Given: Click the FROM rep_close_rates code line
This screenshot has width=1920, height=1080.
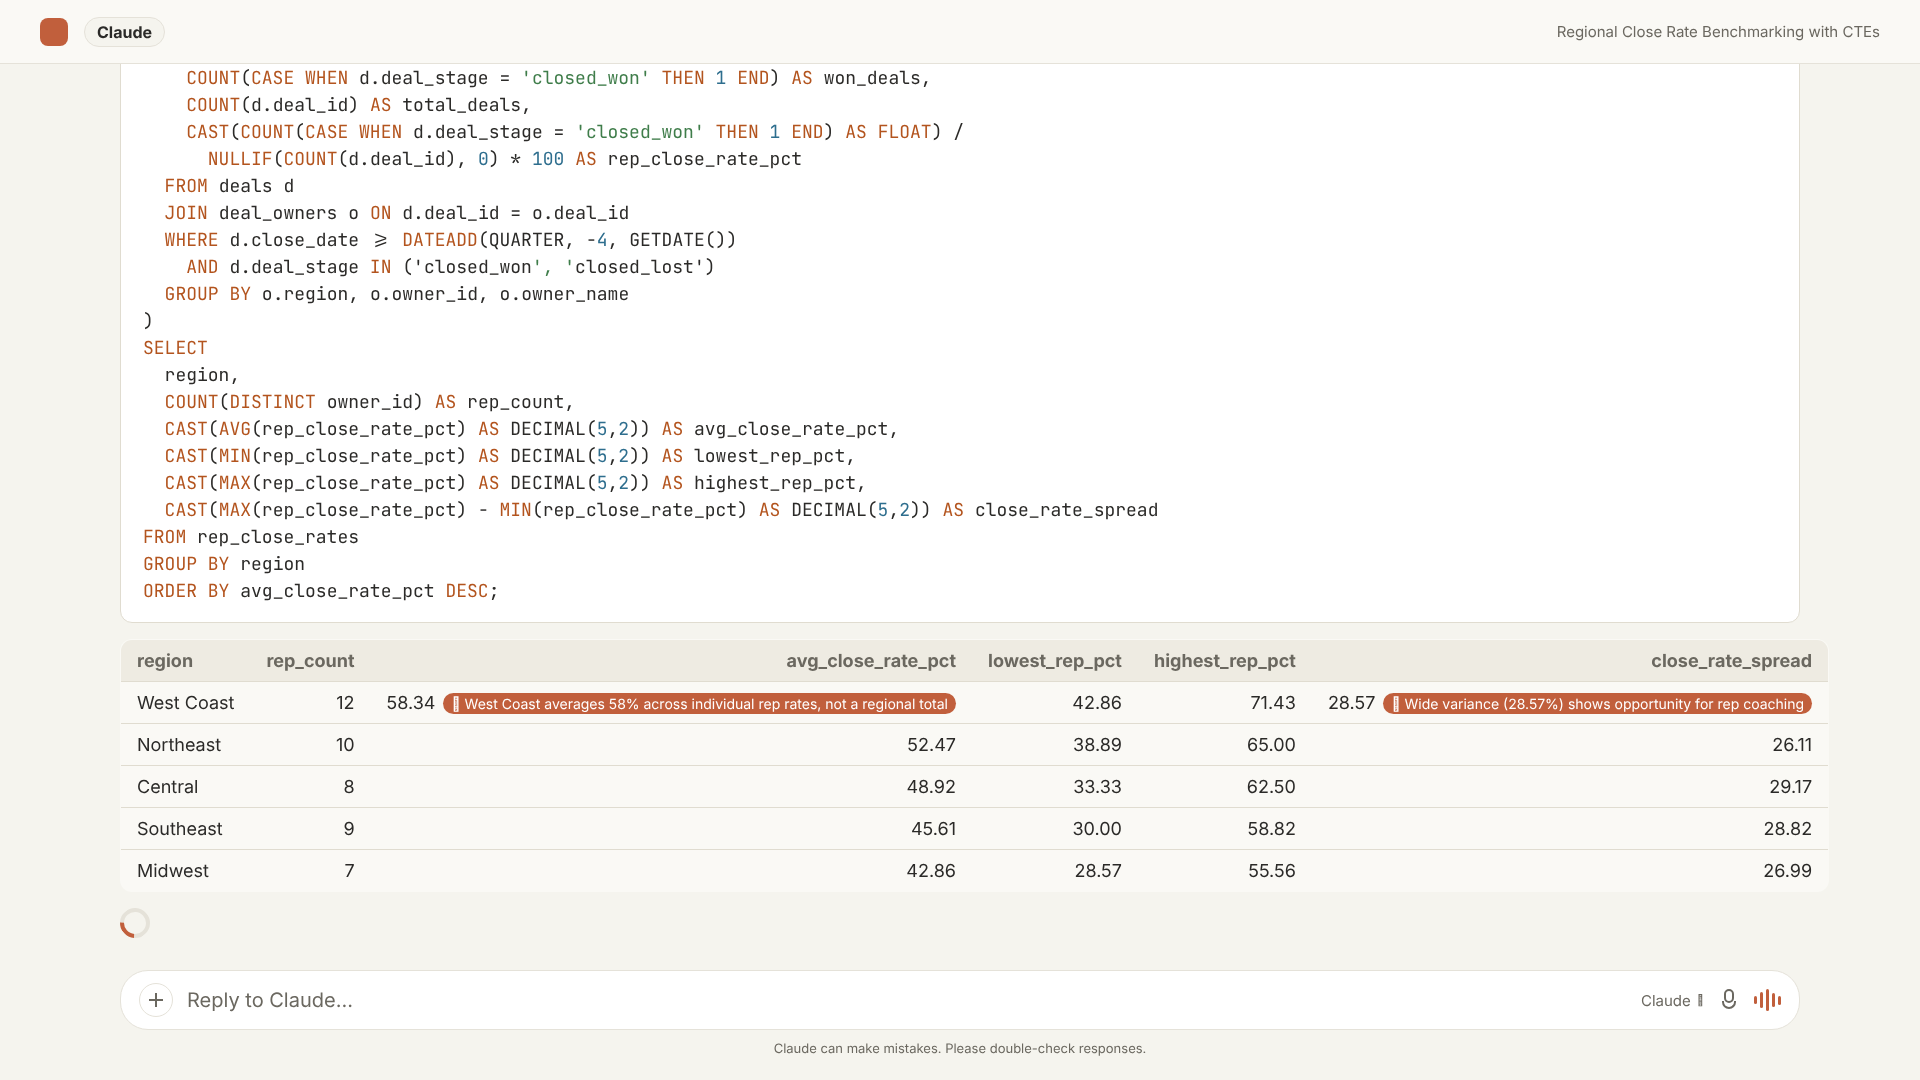Looking at the screenshot, I should 251,537.
